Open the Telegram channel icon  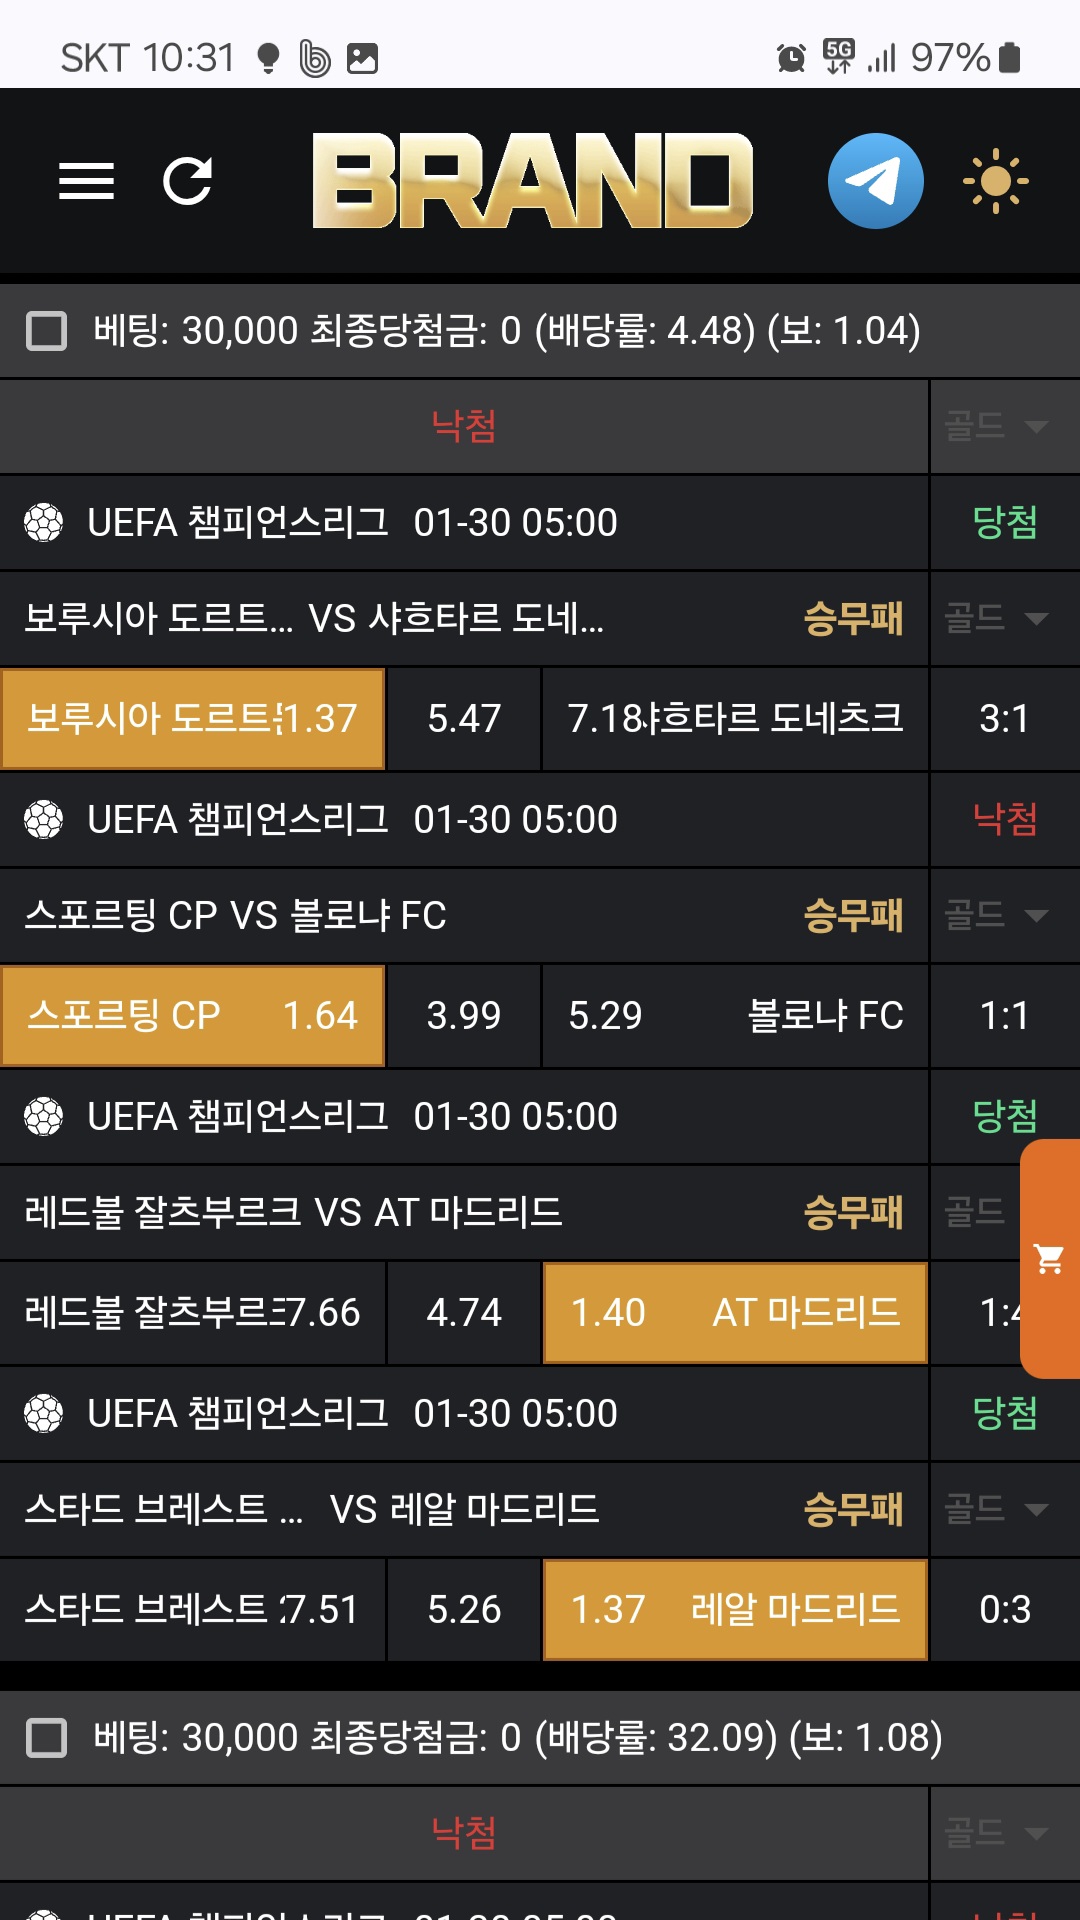coord(875,181)
